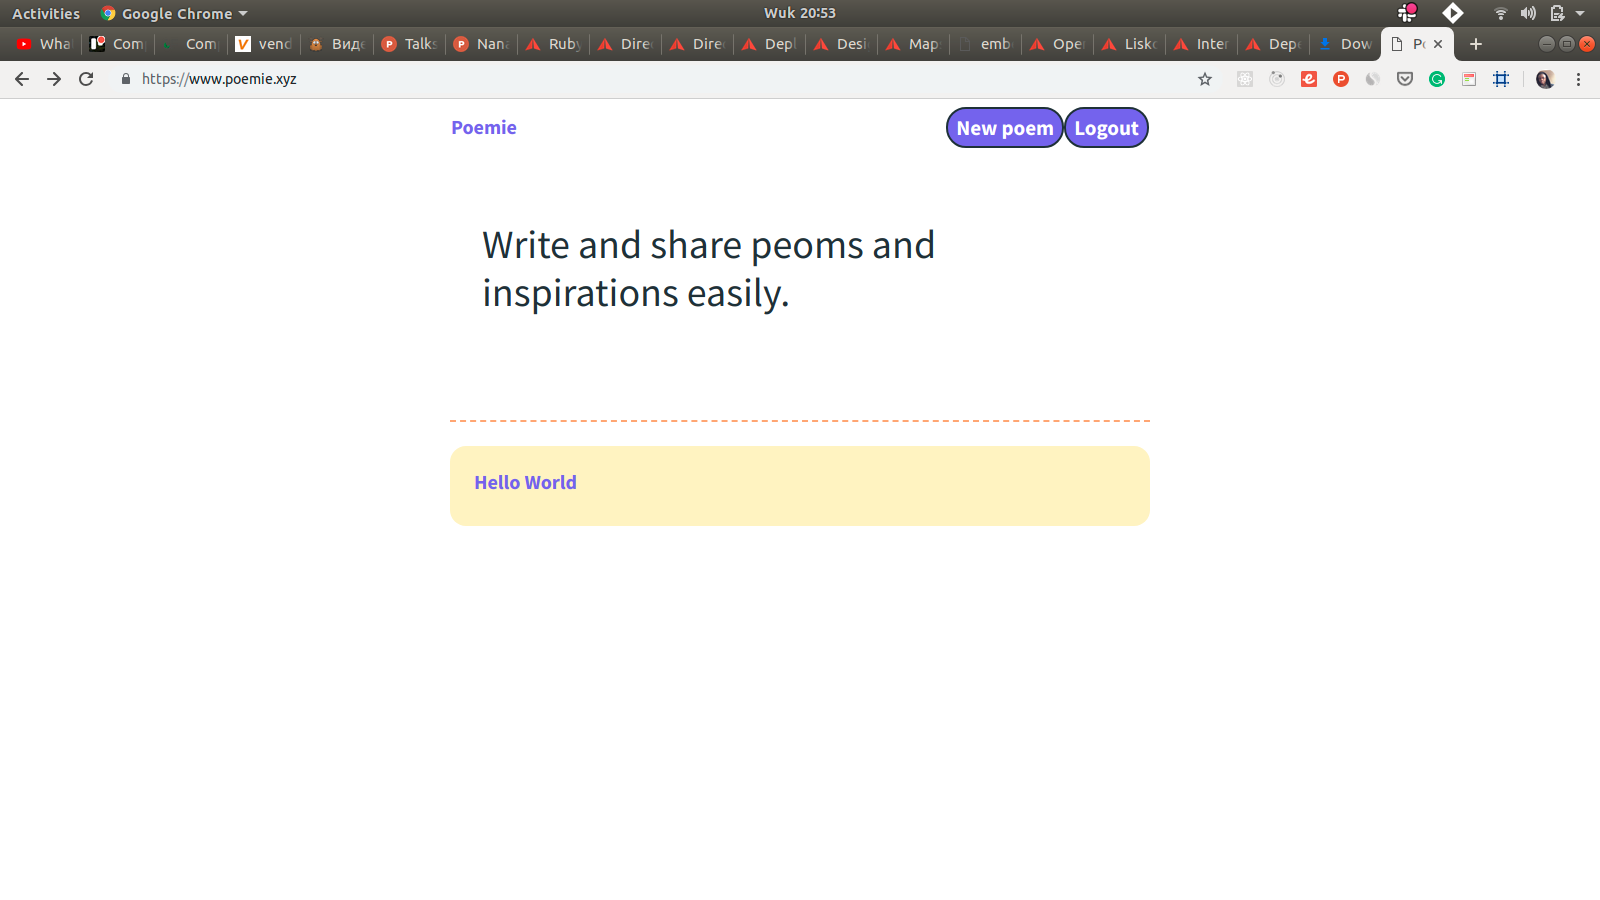Open the system tray volume menu
Image resolution: width=1600 pixels, height=900 pixels.
click(x=1529, y=13)
